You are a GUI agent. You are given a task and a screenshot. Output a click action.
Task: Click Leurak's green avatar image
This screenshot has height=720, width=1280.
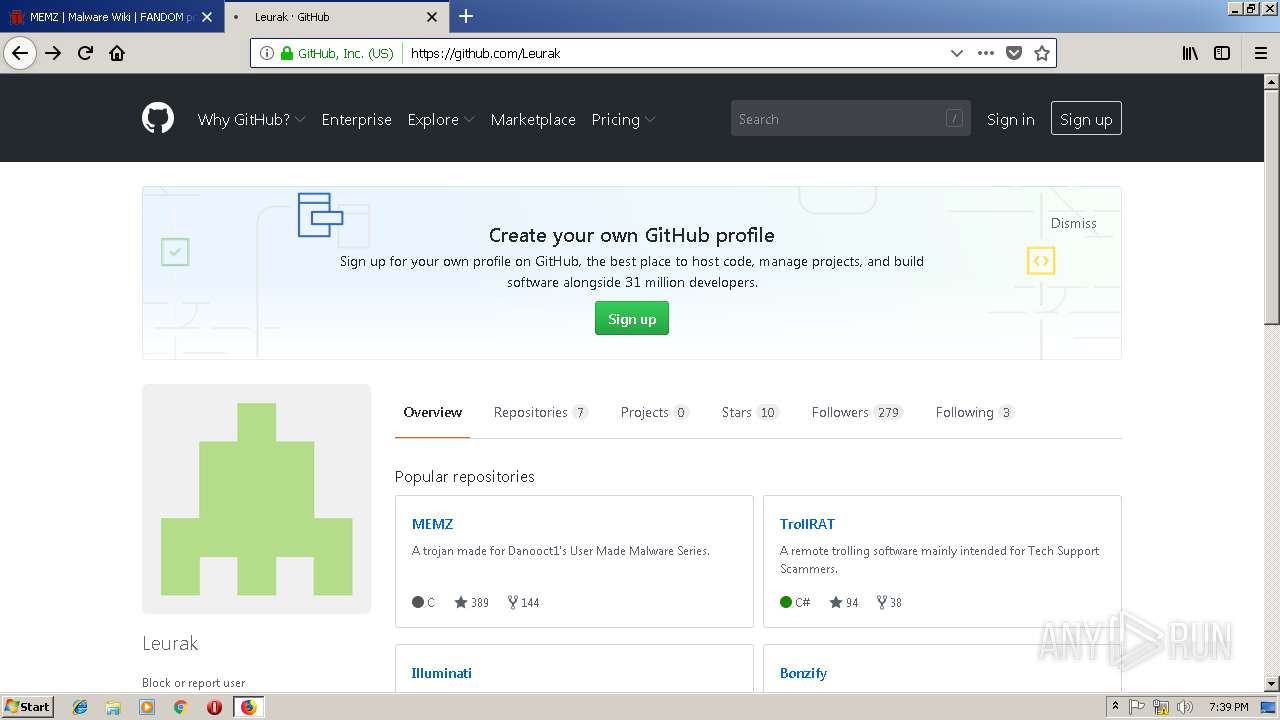(256, 499)
